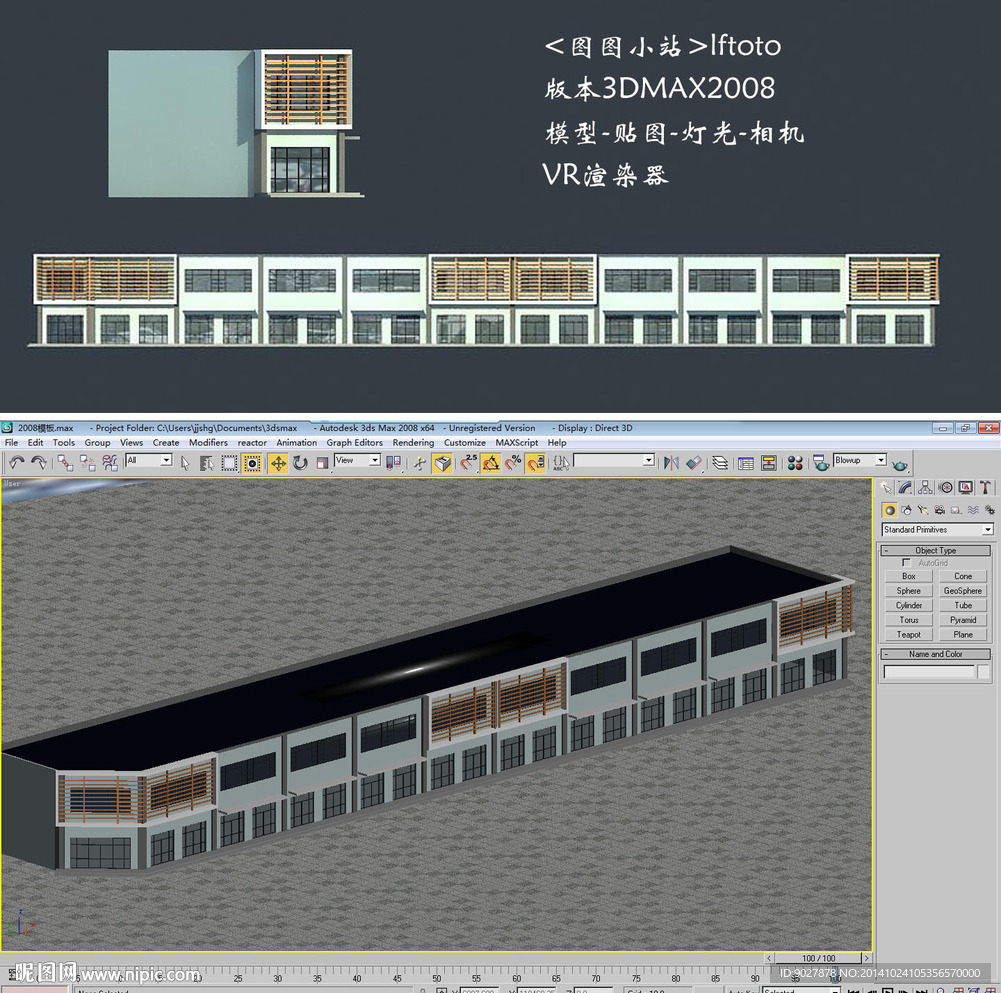
Task: Toggle 2.5D Snaps magnet icon
Action: 469,462
